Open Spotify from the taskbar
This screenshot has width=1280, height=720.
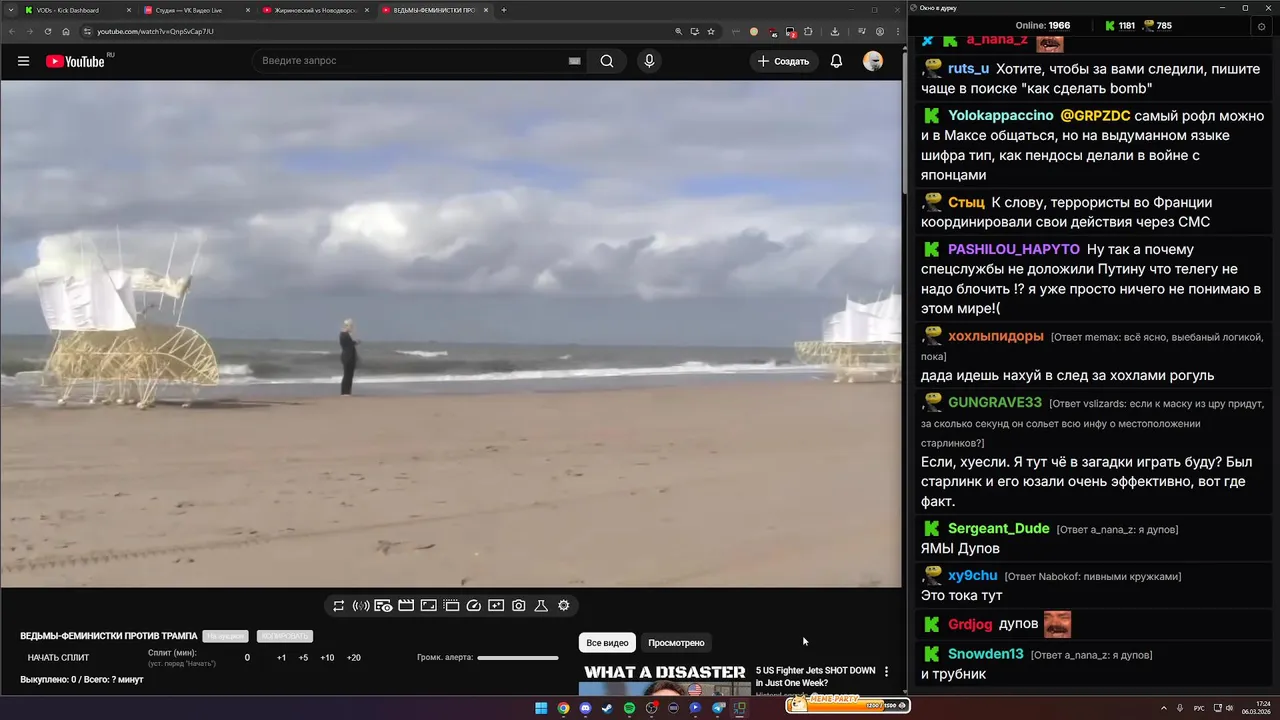(x=629, y=708)
